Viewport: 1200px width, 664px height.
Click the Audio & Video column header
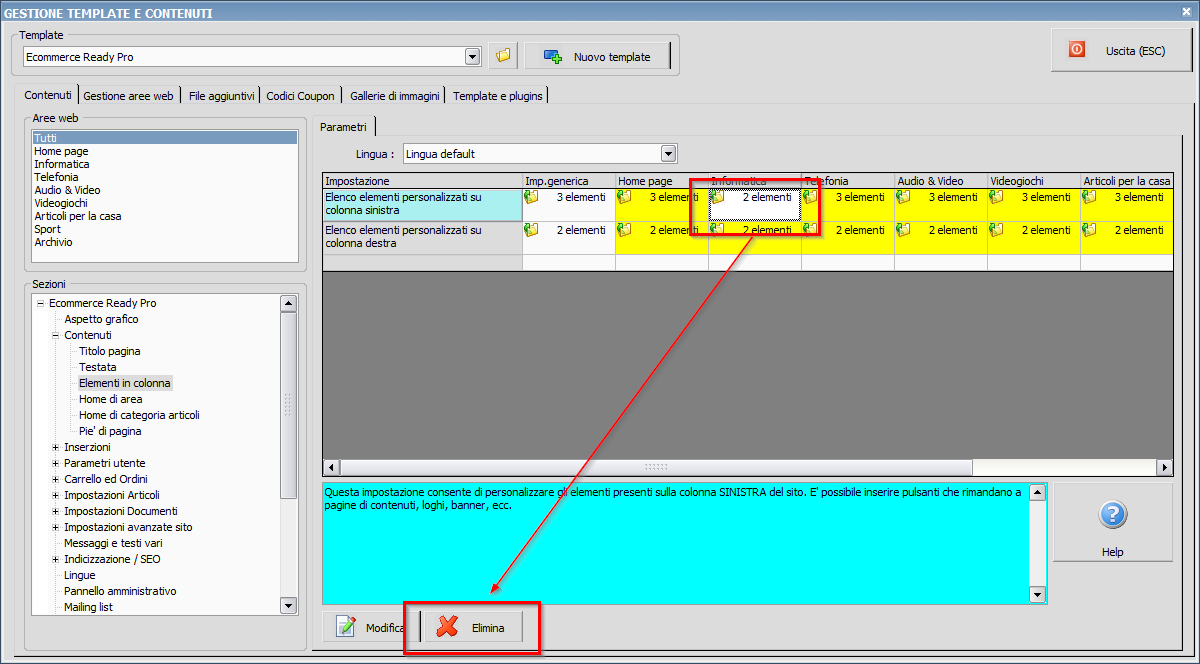pos(941,181)
